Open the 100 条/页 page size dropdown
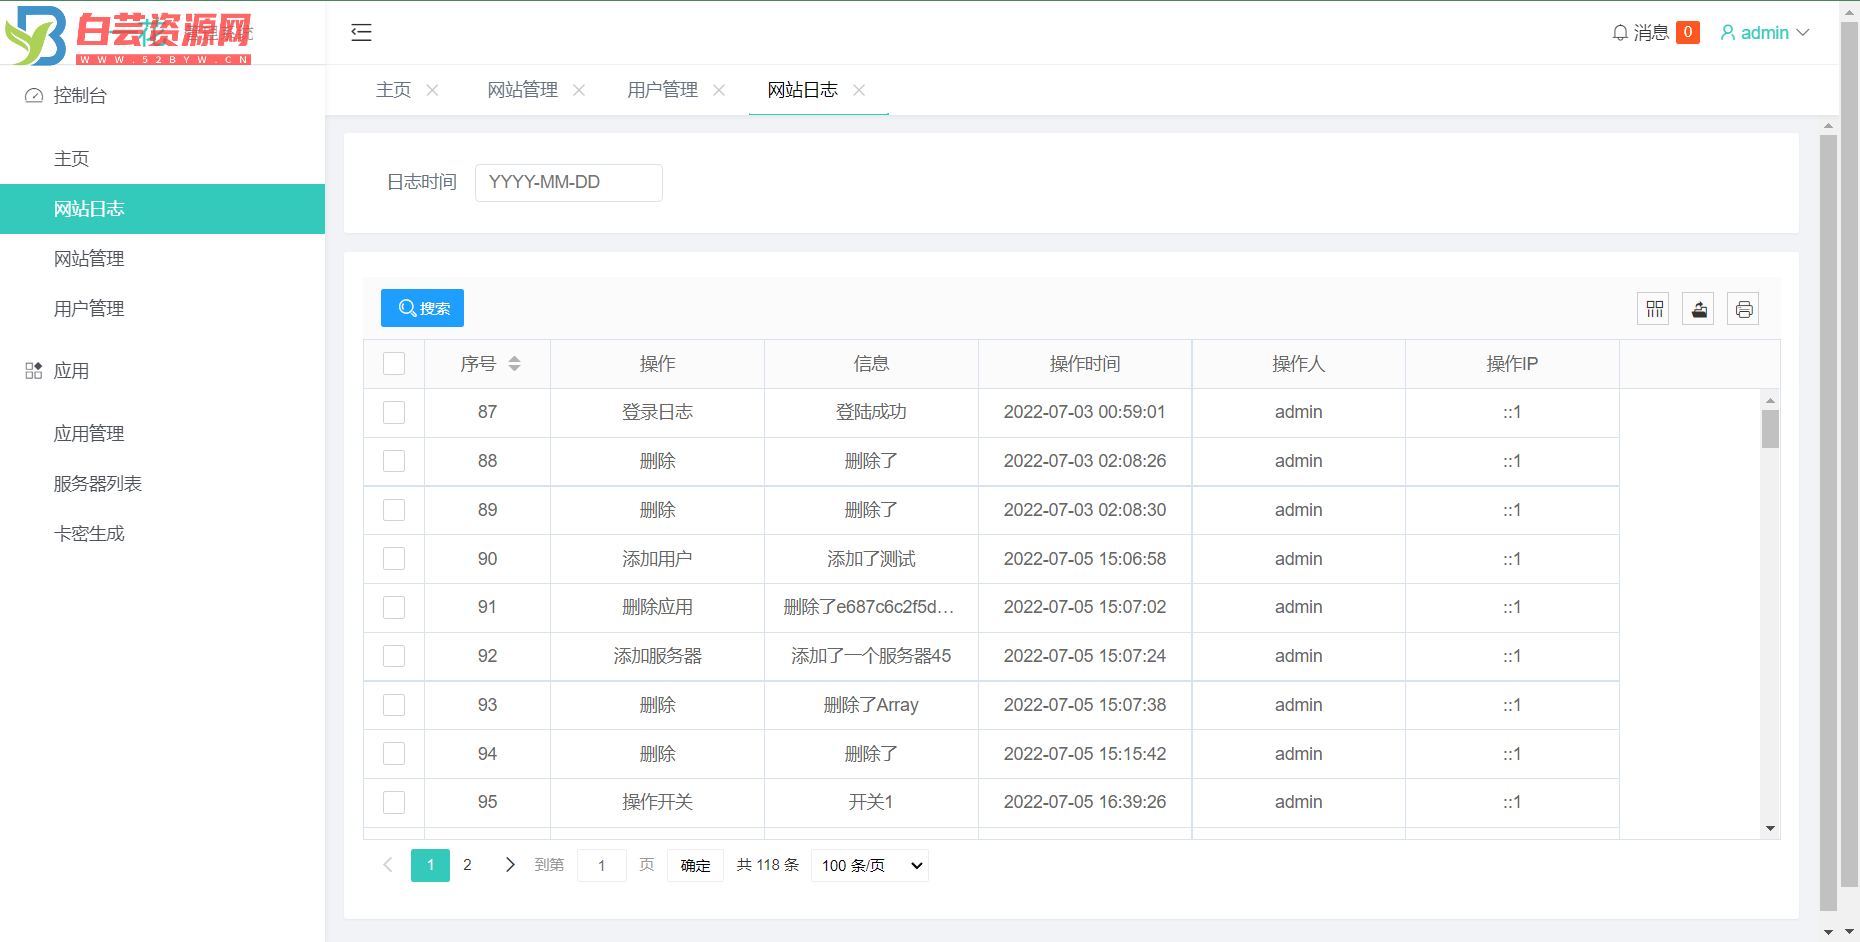The image size is (1860, 942). [x=870, y=865]
